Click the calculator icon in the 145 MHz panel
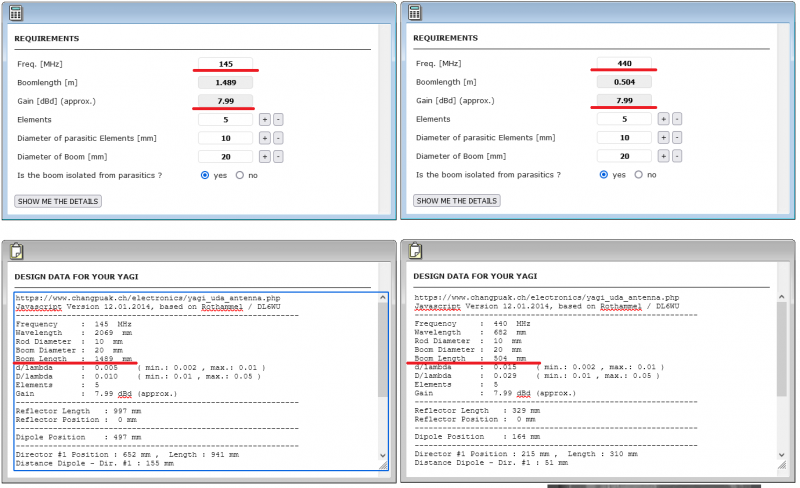800x488 pixels. click(x=16, y=12)
